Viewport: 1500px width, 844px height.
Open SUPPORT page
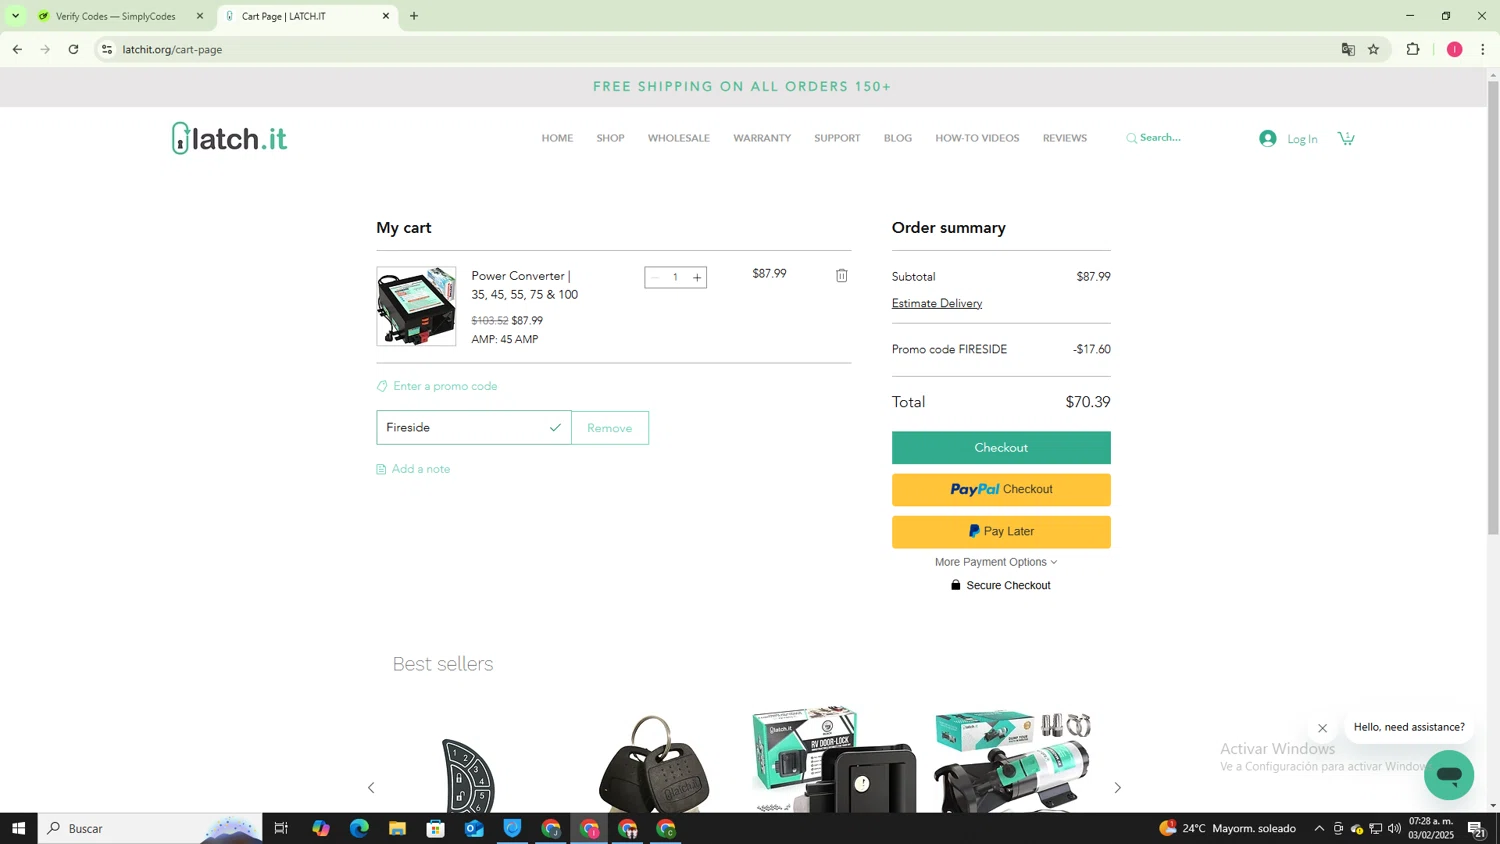(x=837, y=138)
